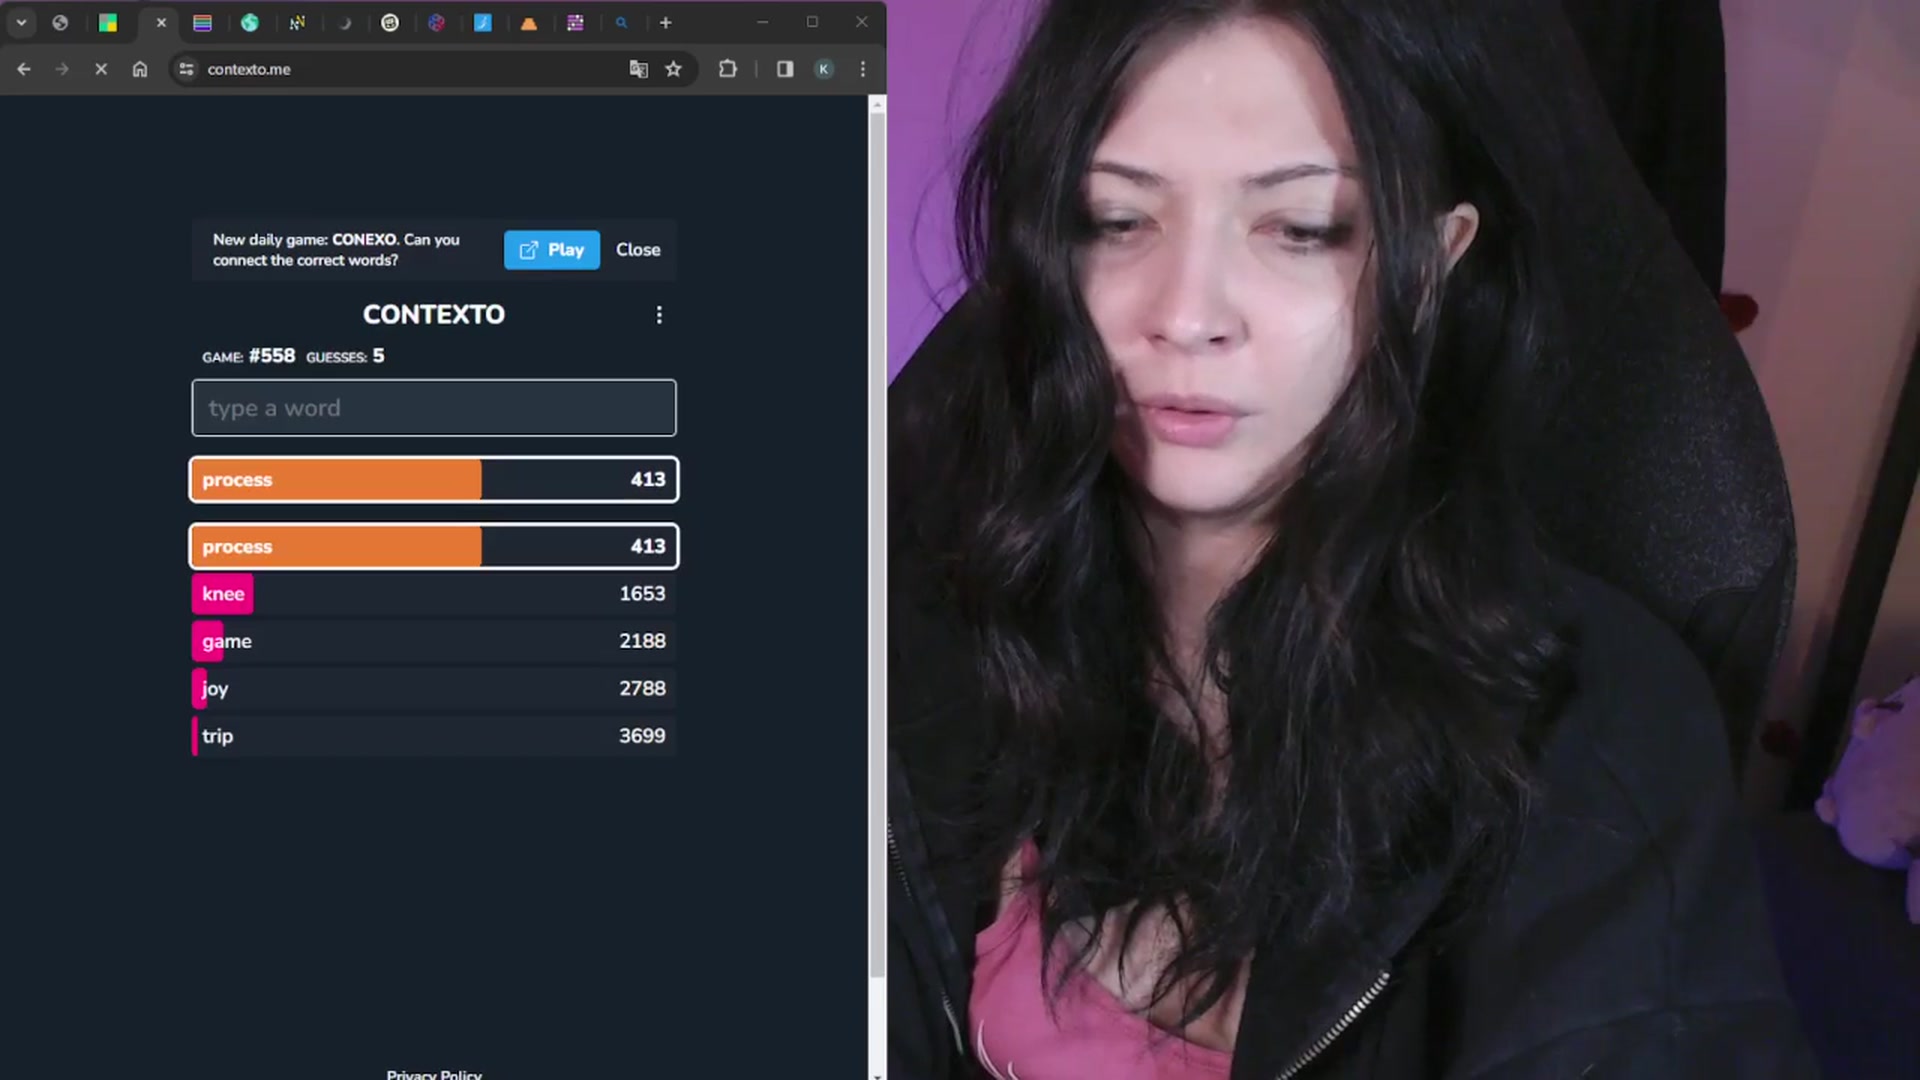Switch to the blue square icon tab
This screenshot has width=1920, height=1080.
(x=483, y=22)
